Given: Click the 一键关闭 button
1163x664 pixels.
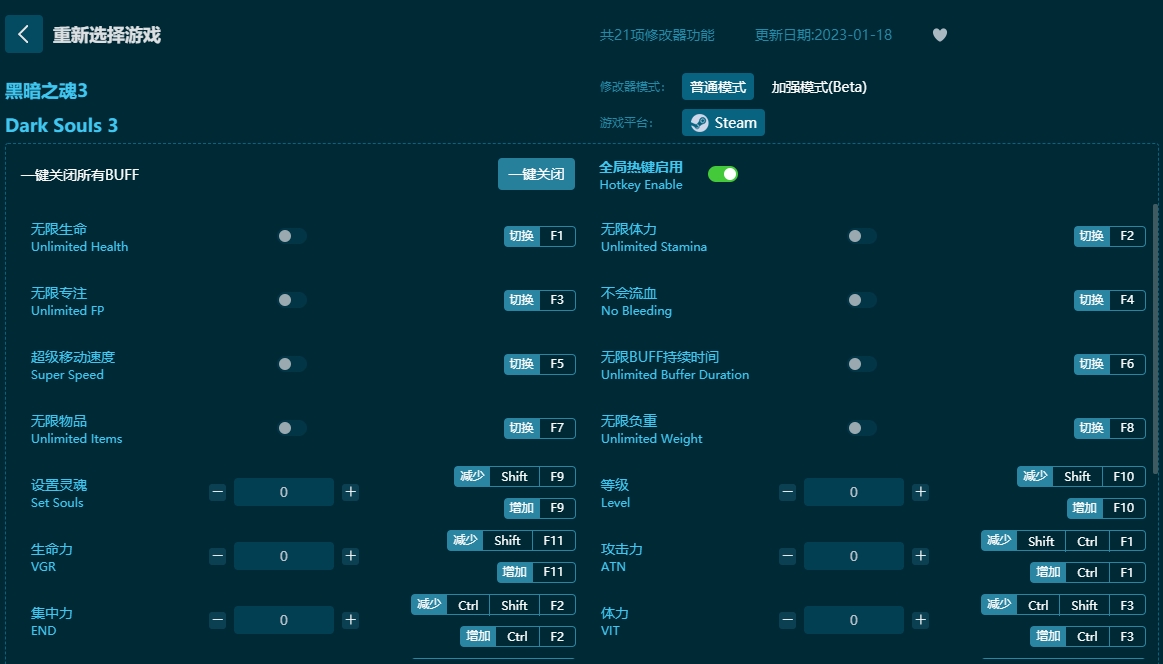Looking at the screenshot, I should pyautogui.click(x=536, y=174).
